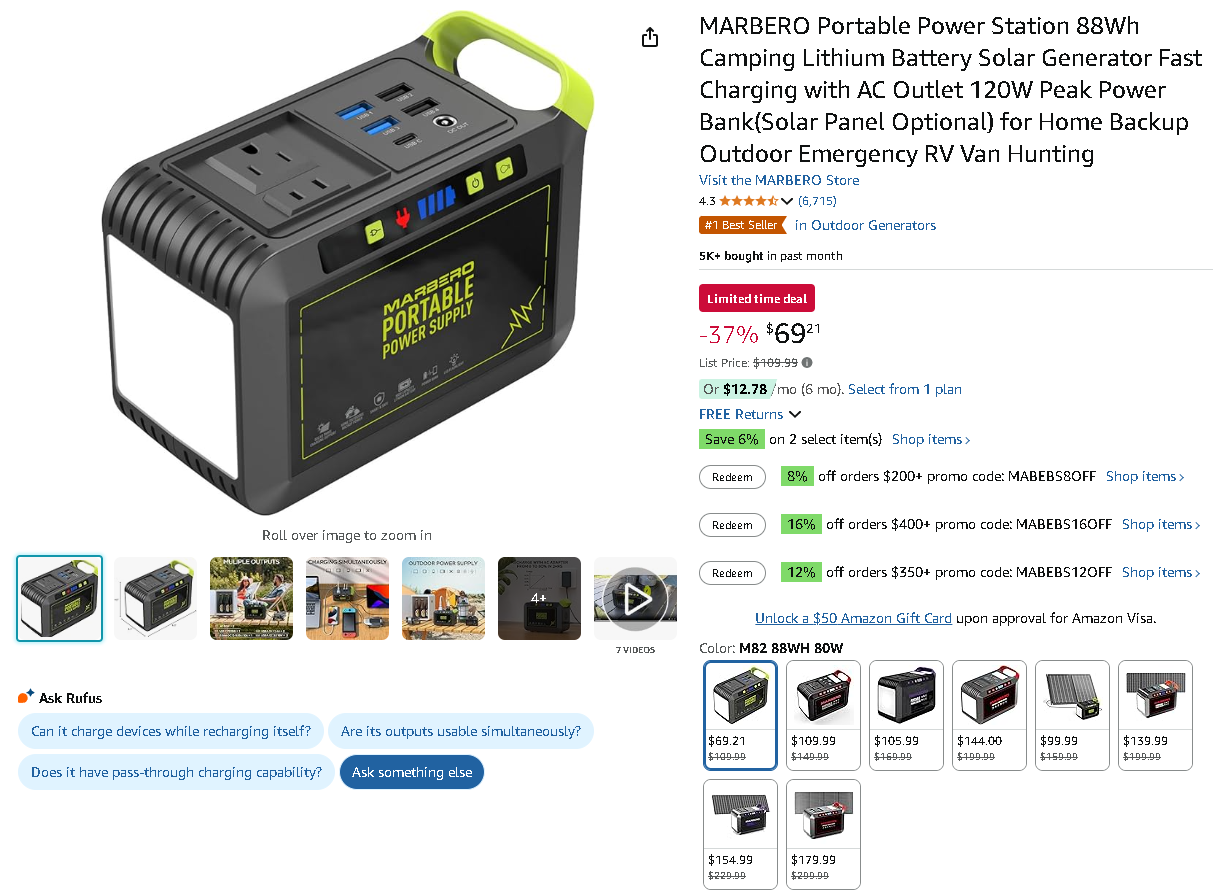
Task: Show the dimensions diagram thumbnail
Action: tap(155, 598)
